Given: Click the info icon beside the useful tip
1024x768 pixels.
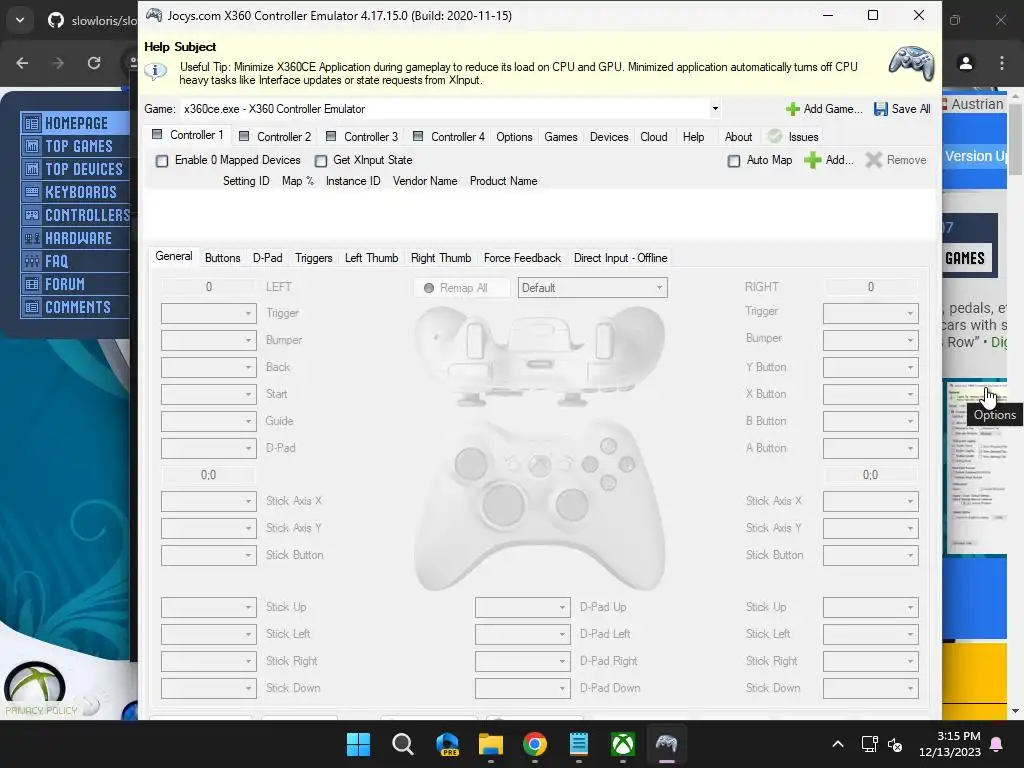Looking at the screenshot, I should coord(155,71).
